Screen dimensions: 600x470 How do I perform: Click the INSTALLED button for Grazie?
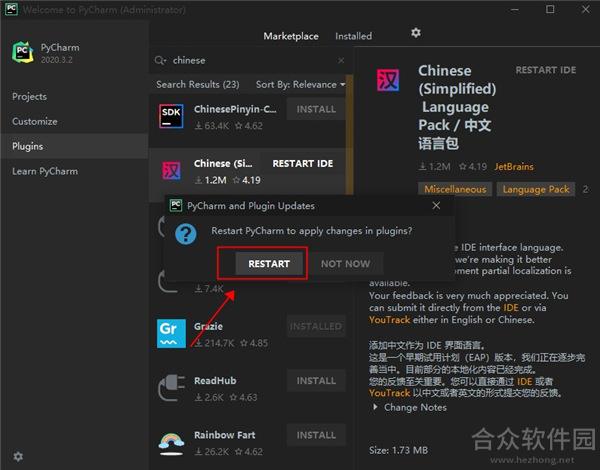click(316, 326)
